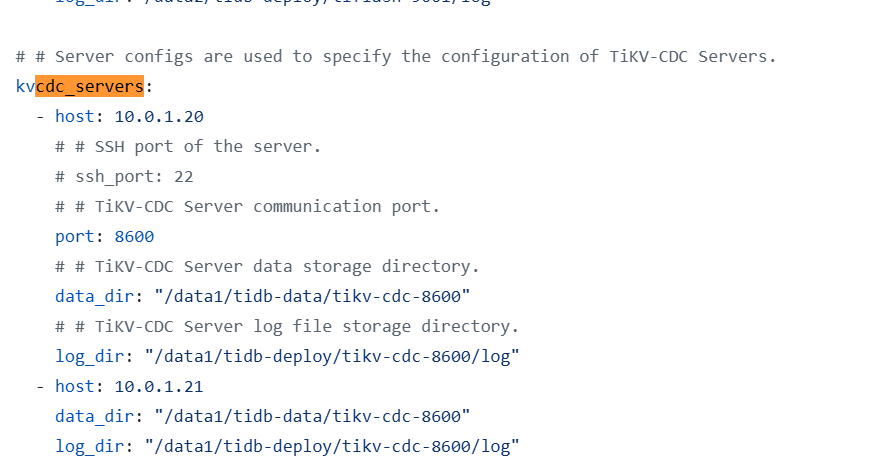Click the 'kv' prefix before the highlight
Image resolution: width=892 pixels, height=466 pixels.
pos(25,86)
